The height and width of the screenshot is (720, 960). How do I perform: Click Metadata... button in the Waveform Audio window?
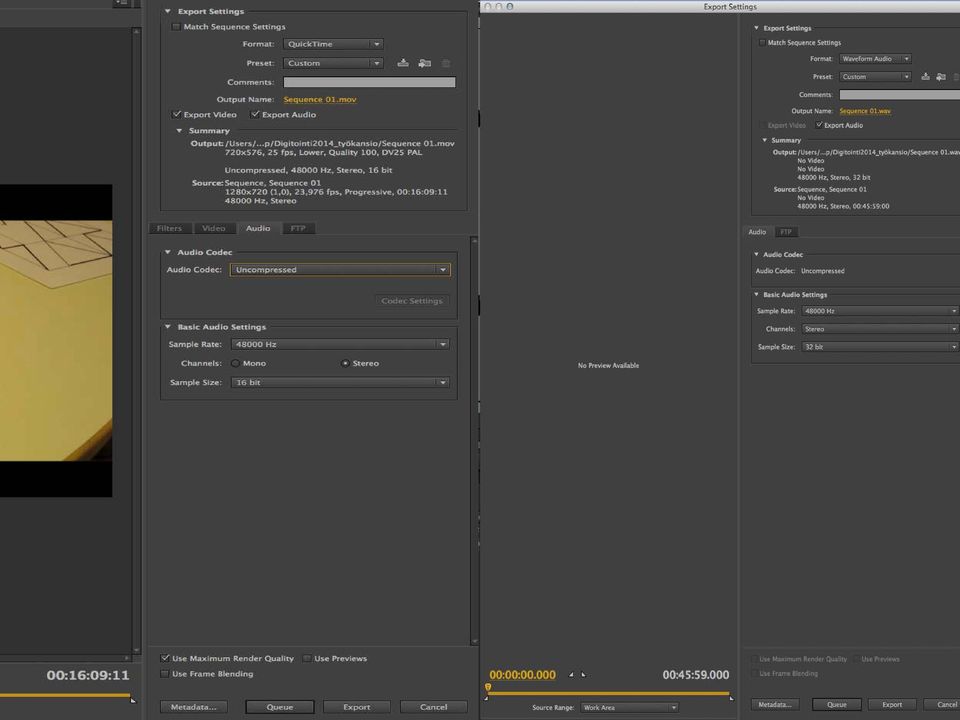click(775, 705)
